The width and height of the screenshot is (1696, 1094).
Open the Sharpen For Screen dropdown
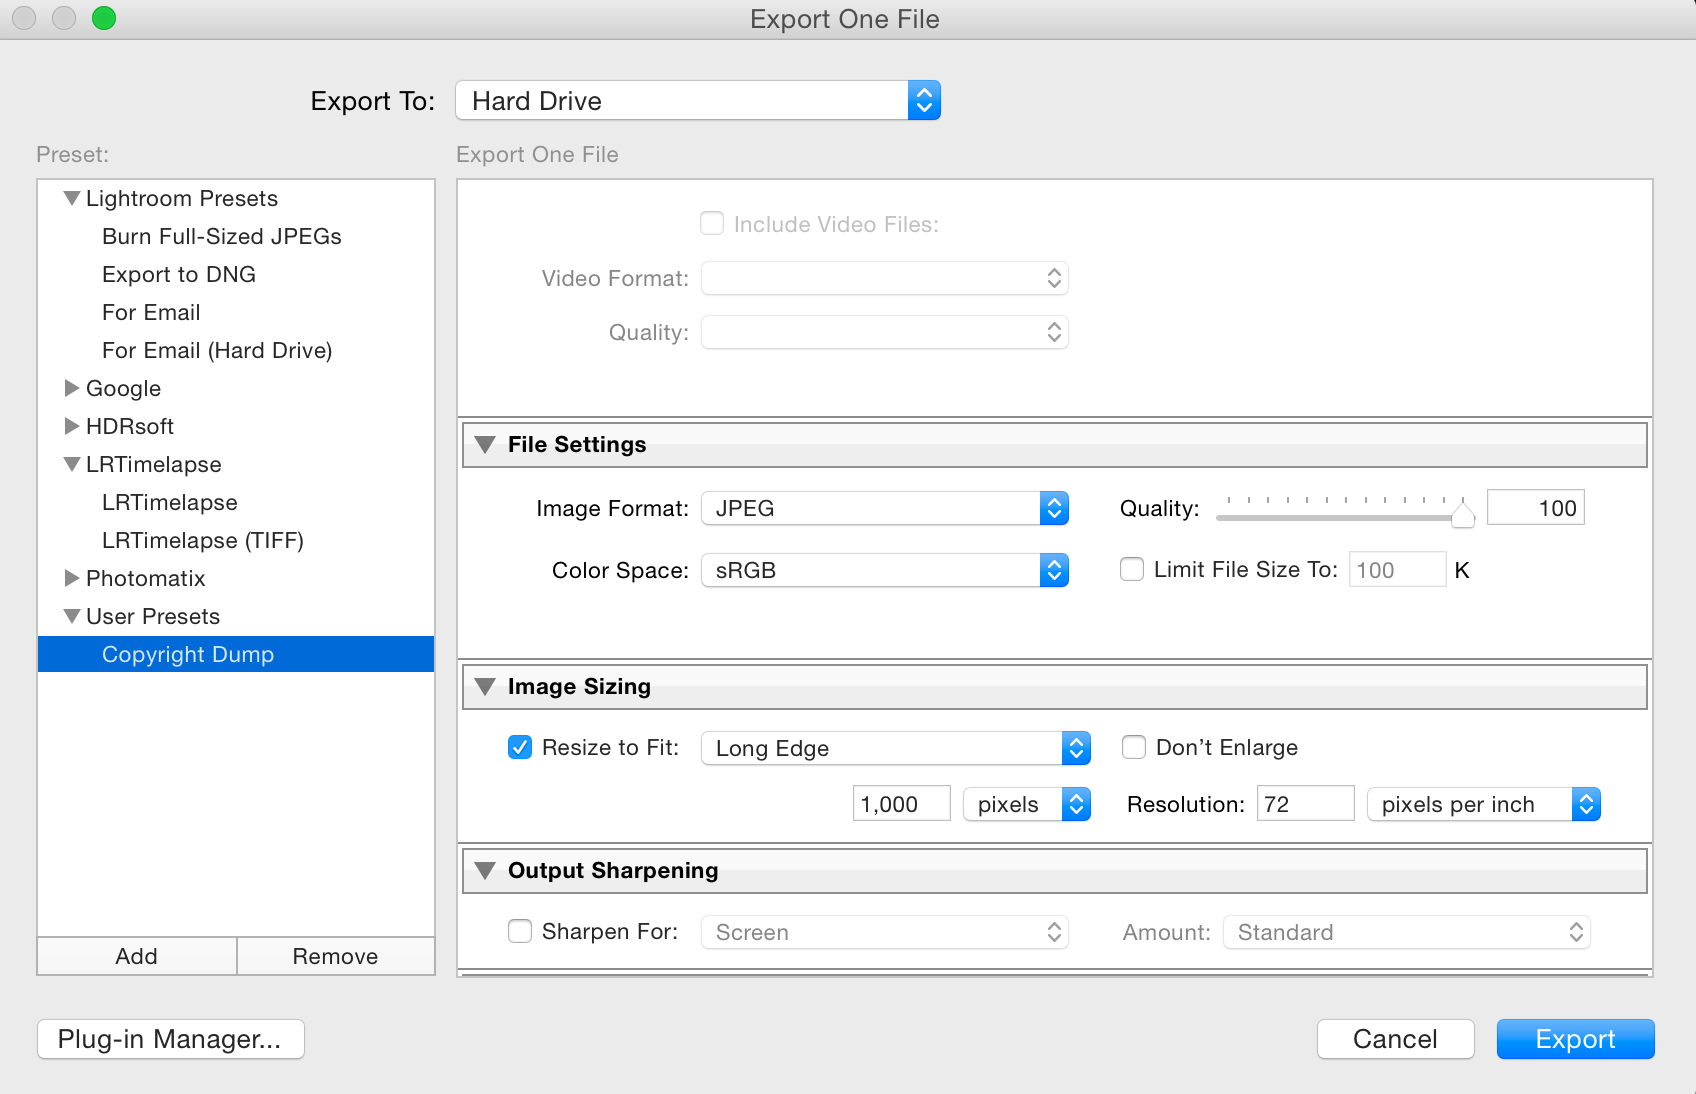tap(885, 932)
